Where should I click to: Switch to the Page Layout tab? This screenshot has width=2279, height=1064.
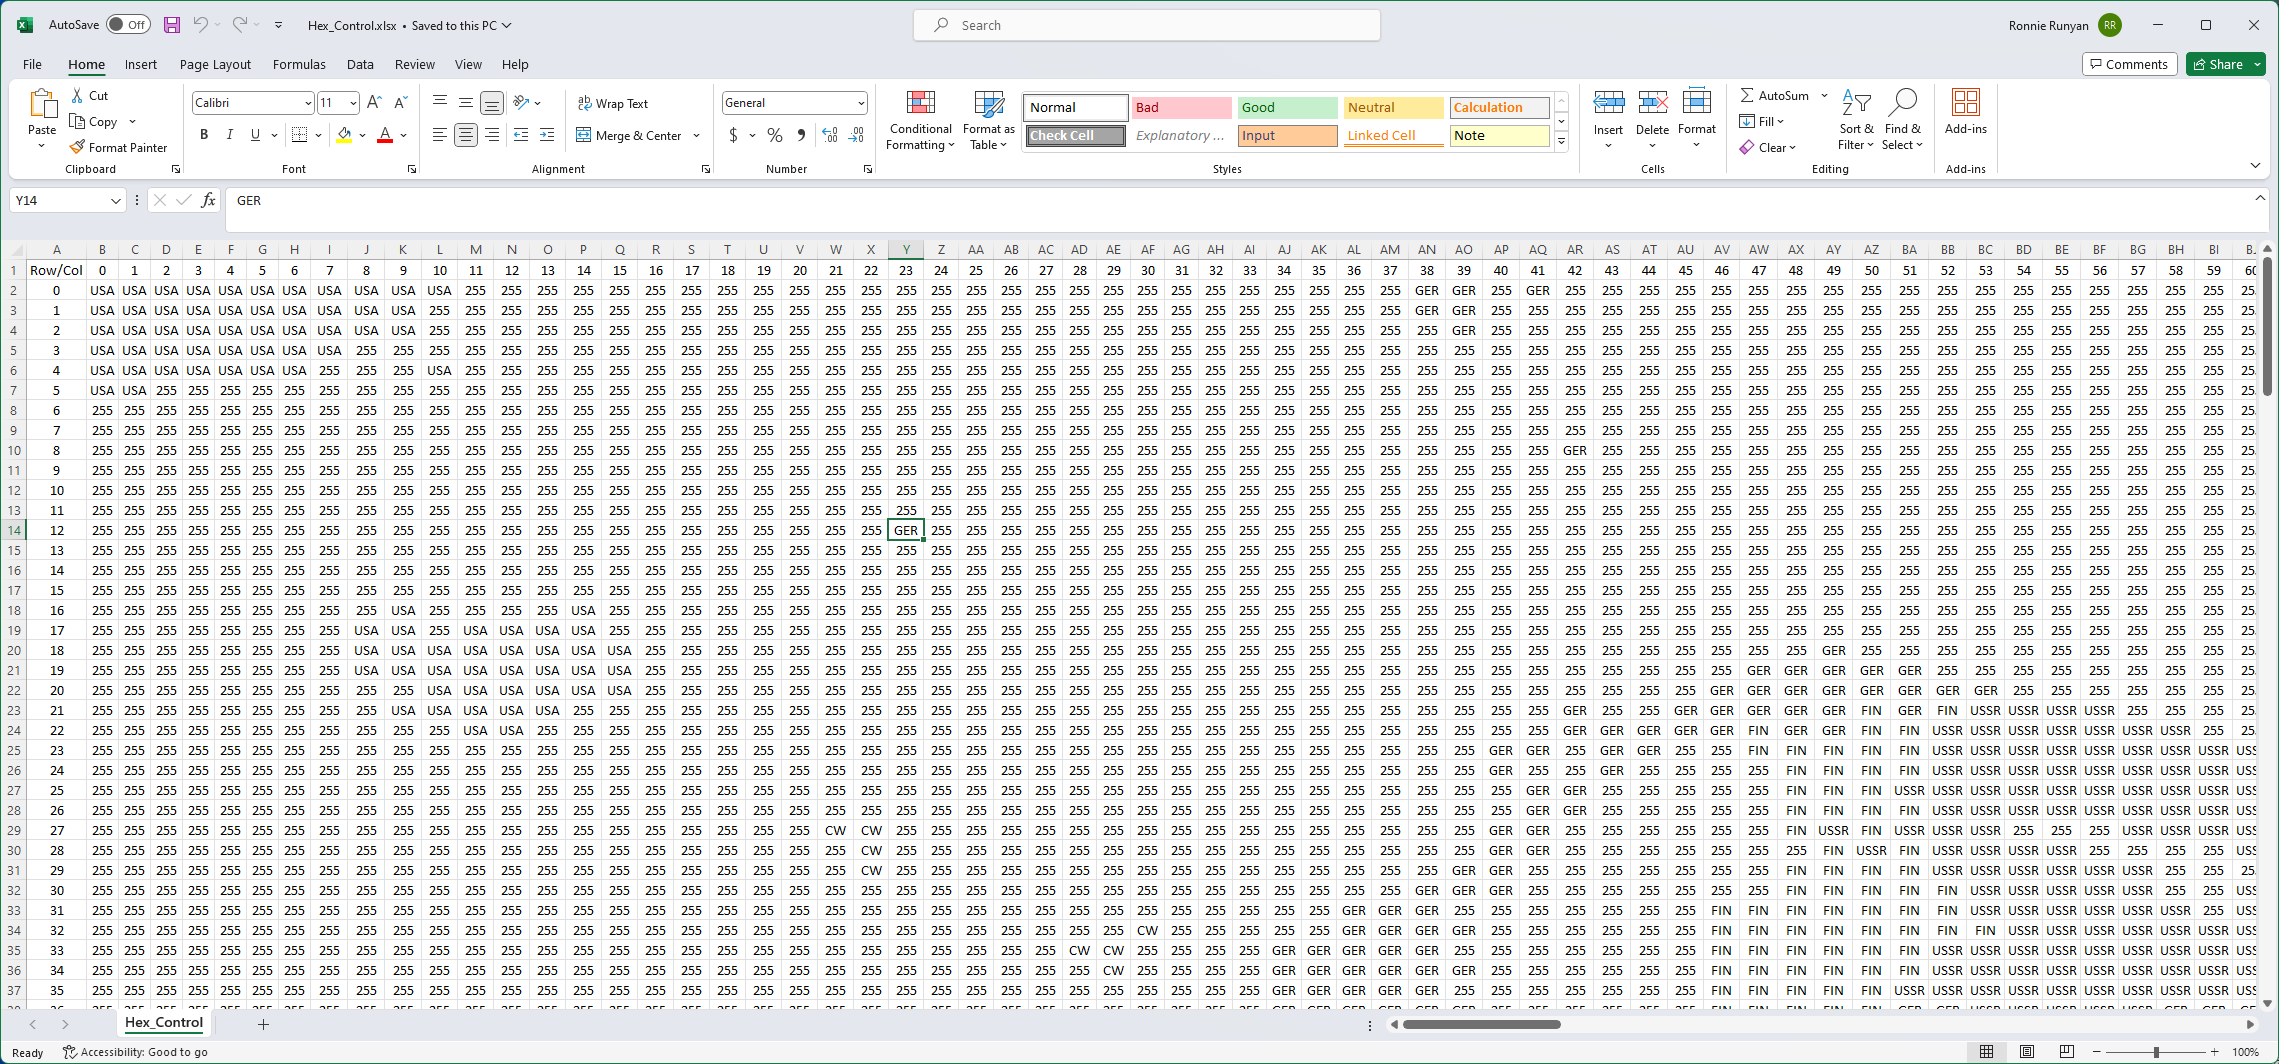(x=215, y=64)
